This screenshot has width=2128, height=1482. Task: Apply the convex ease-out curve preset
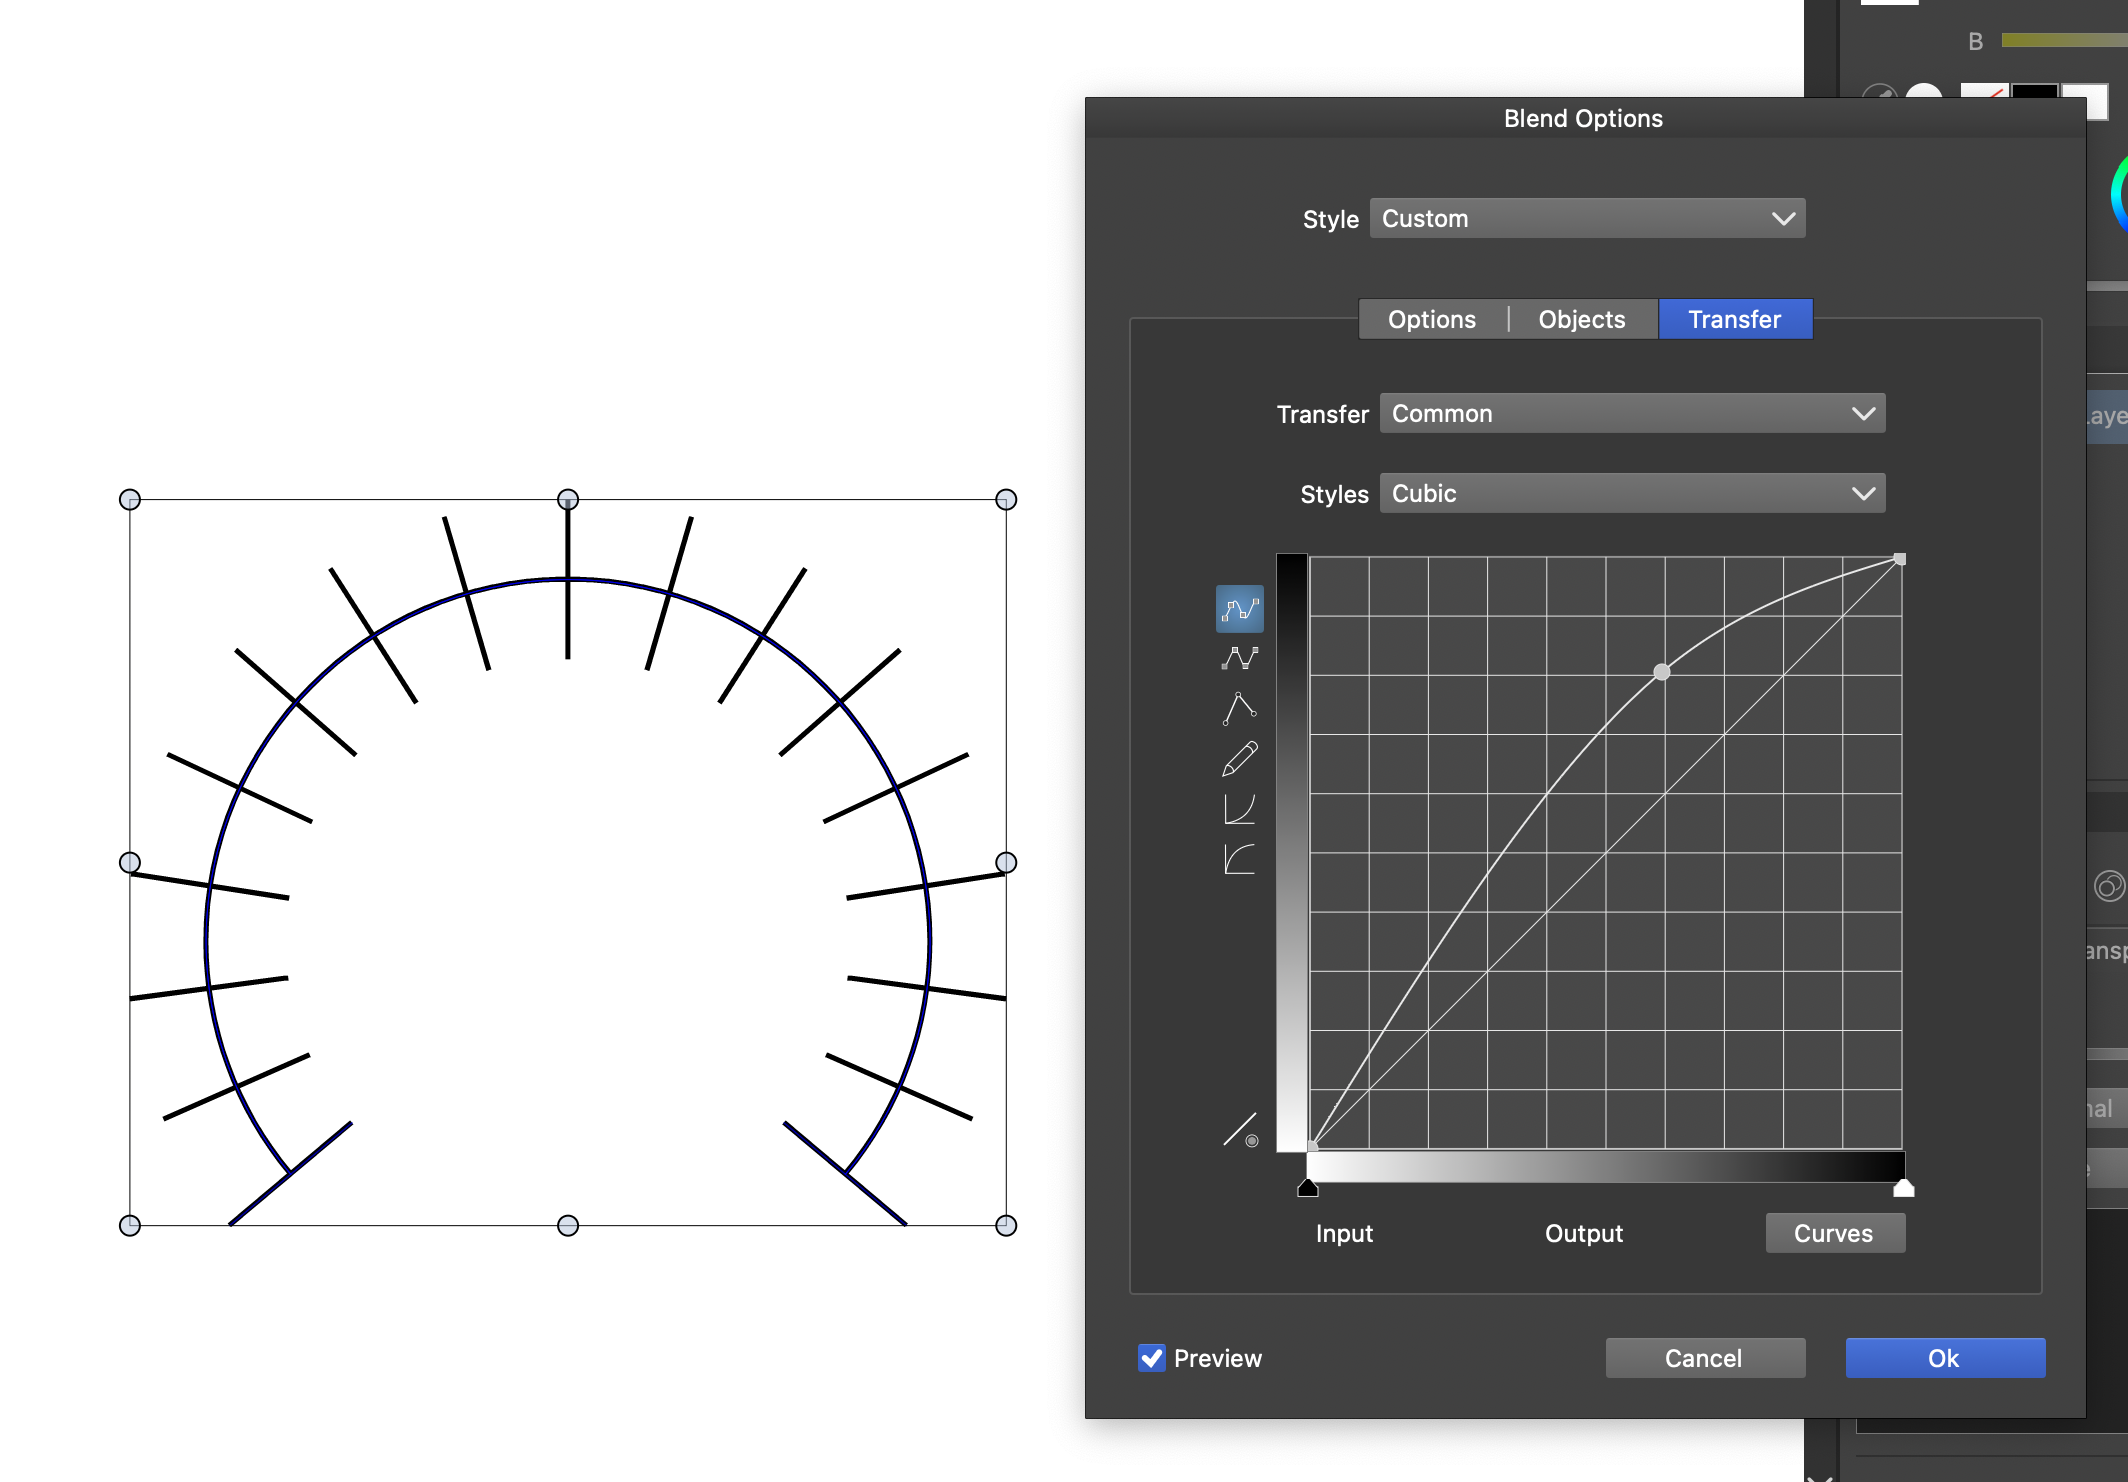coord(1239,859)
